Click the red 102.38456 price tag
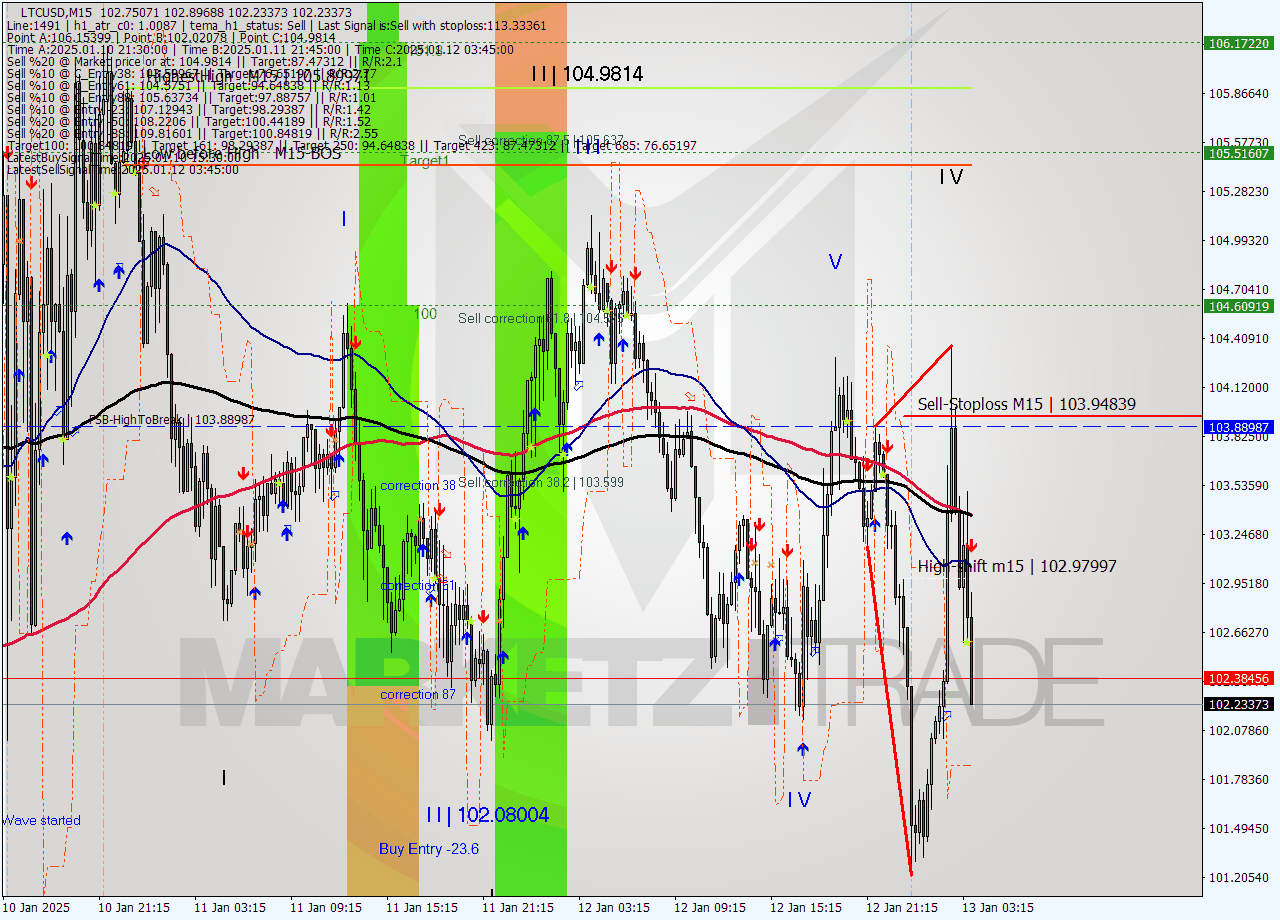 point(1239,678)
